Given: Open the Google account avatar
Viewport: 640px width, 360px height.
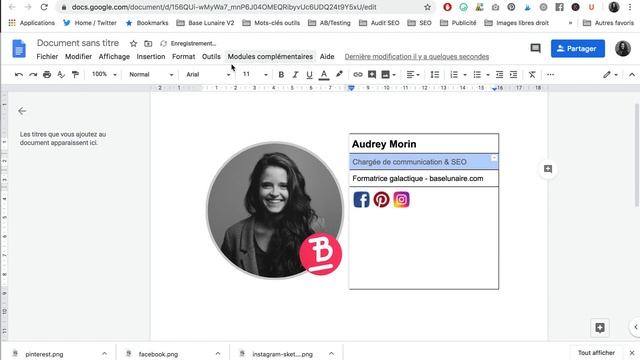Looking at the screenshot, I should 623,49.
